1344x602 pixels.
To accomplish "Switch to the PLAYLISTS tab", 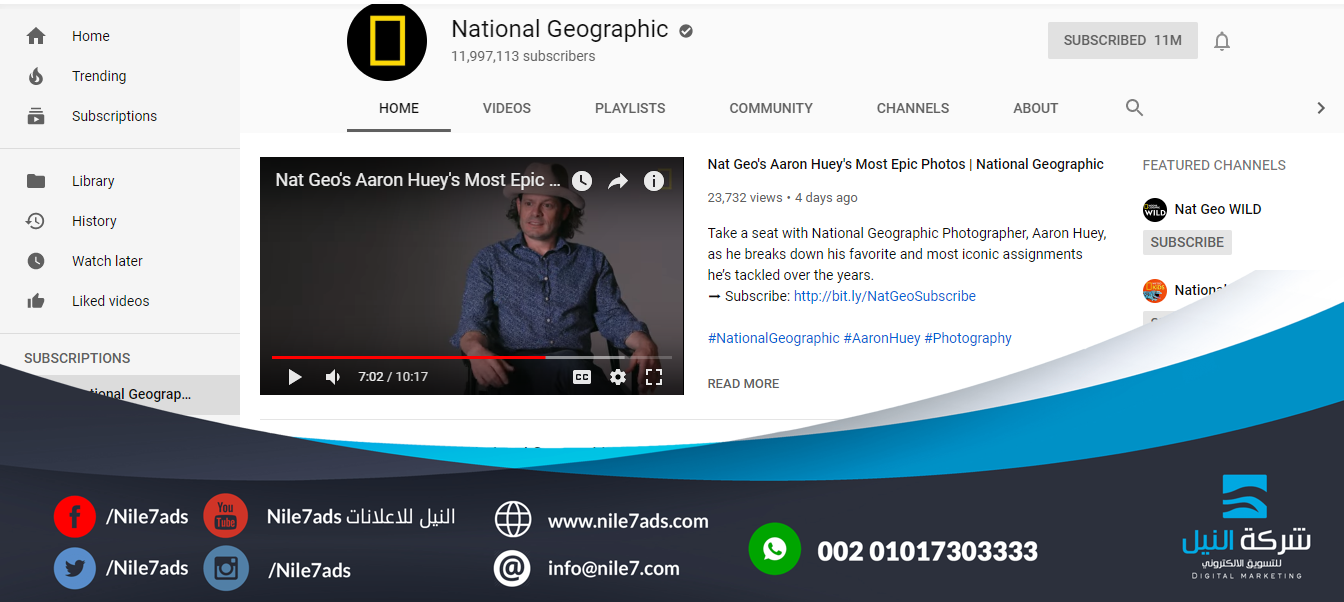I will click(630, 108).
